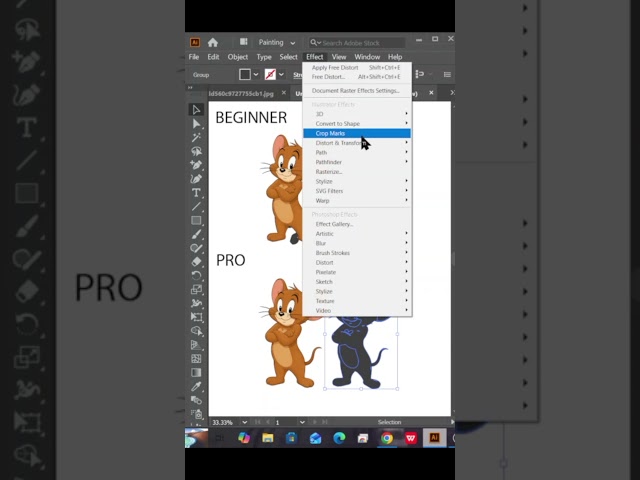This screenshot has height=480, width=640.
Task: Click the fill color swatch
Action: pyautogui.click(x=245, y=74)
